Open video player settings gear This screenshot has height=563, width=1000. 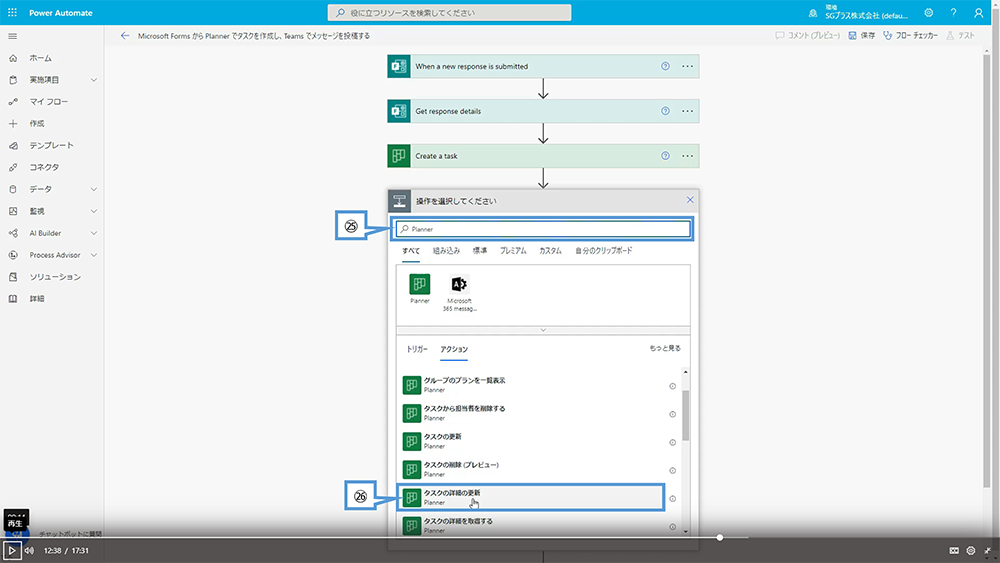click(x=971, y=550)
